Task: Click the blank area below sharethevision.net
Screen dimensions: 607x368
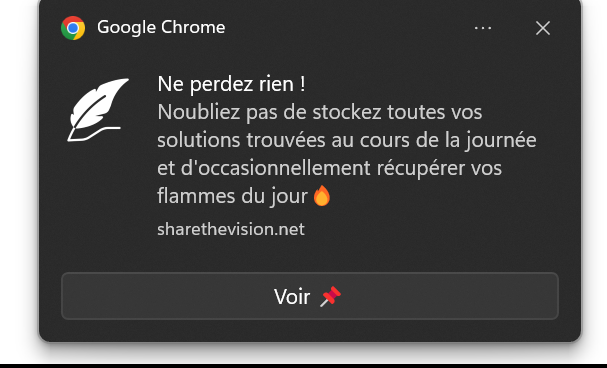Action: [x=310, y=255]
